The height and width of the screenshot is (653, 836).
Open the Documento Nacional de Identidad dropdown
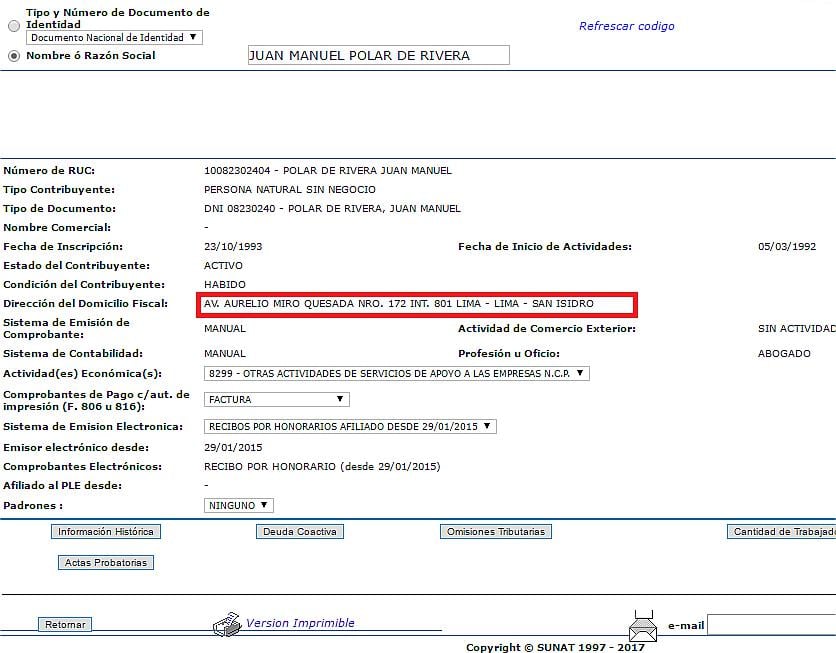(x=114, y=37)
